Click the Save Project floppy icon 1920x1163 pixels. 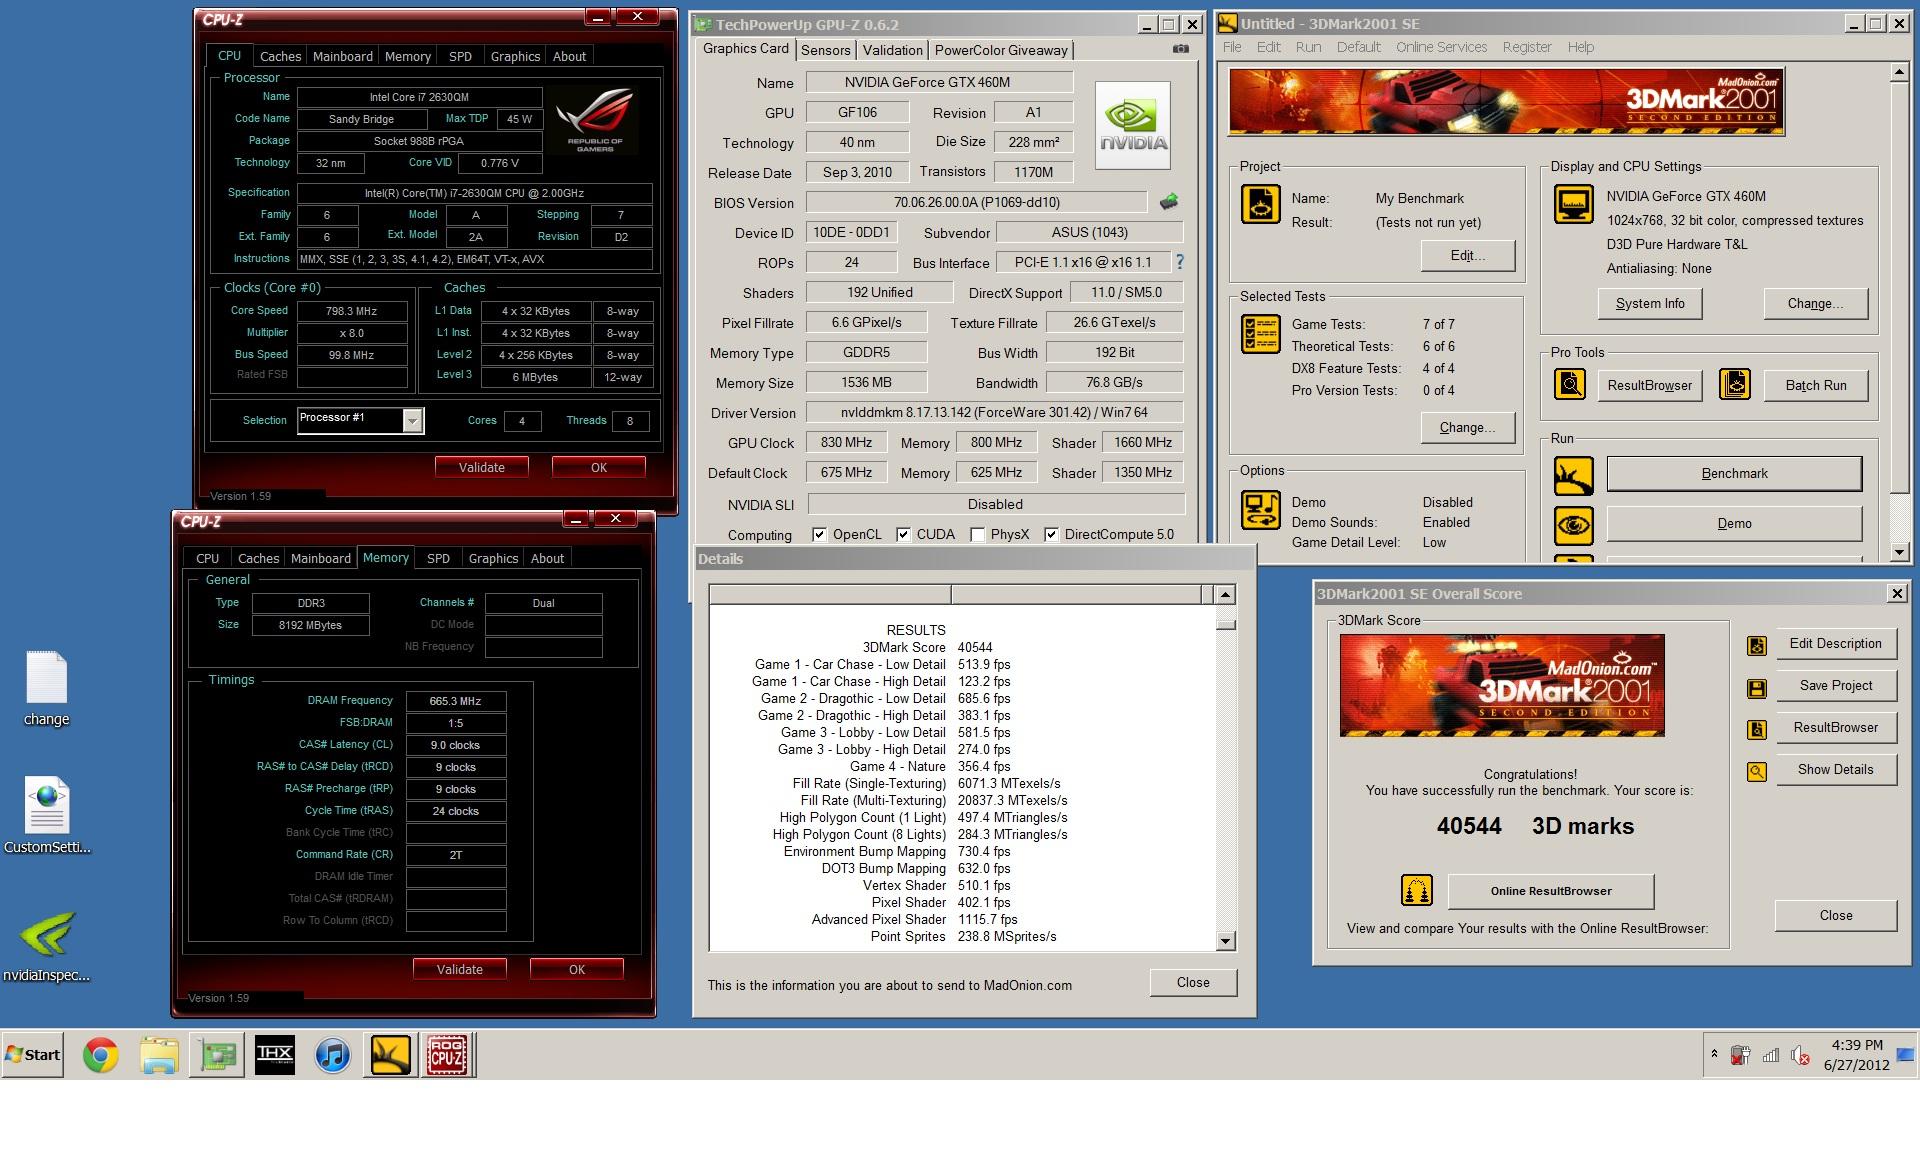click(1757, 688)
